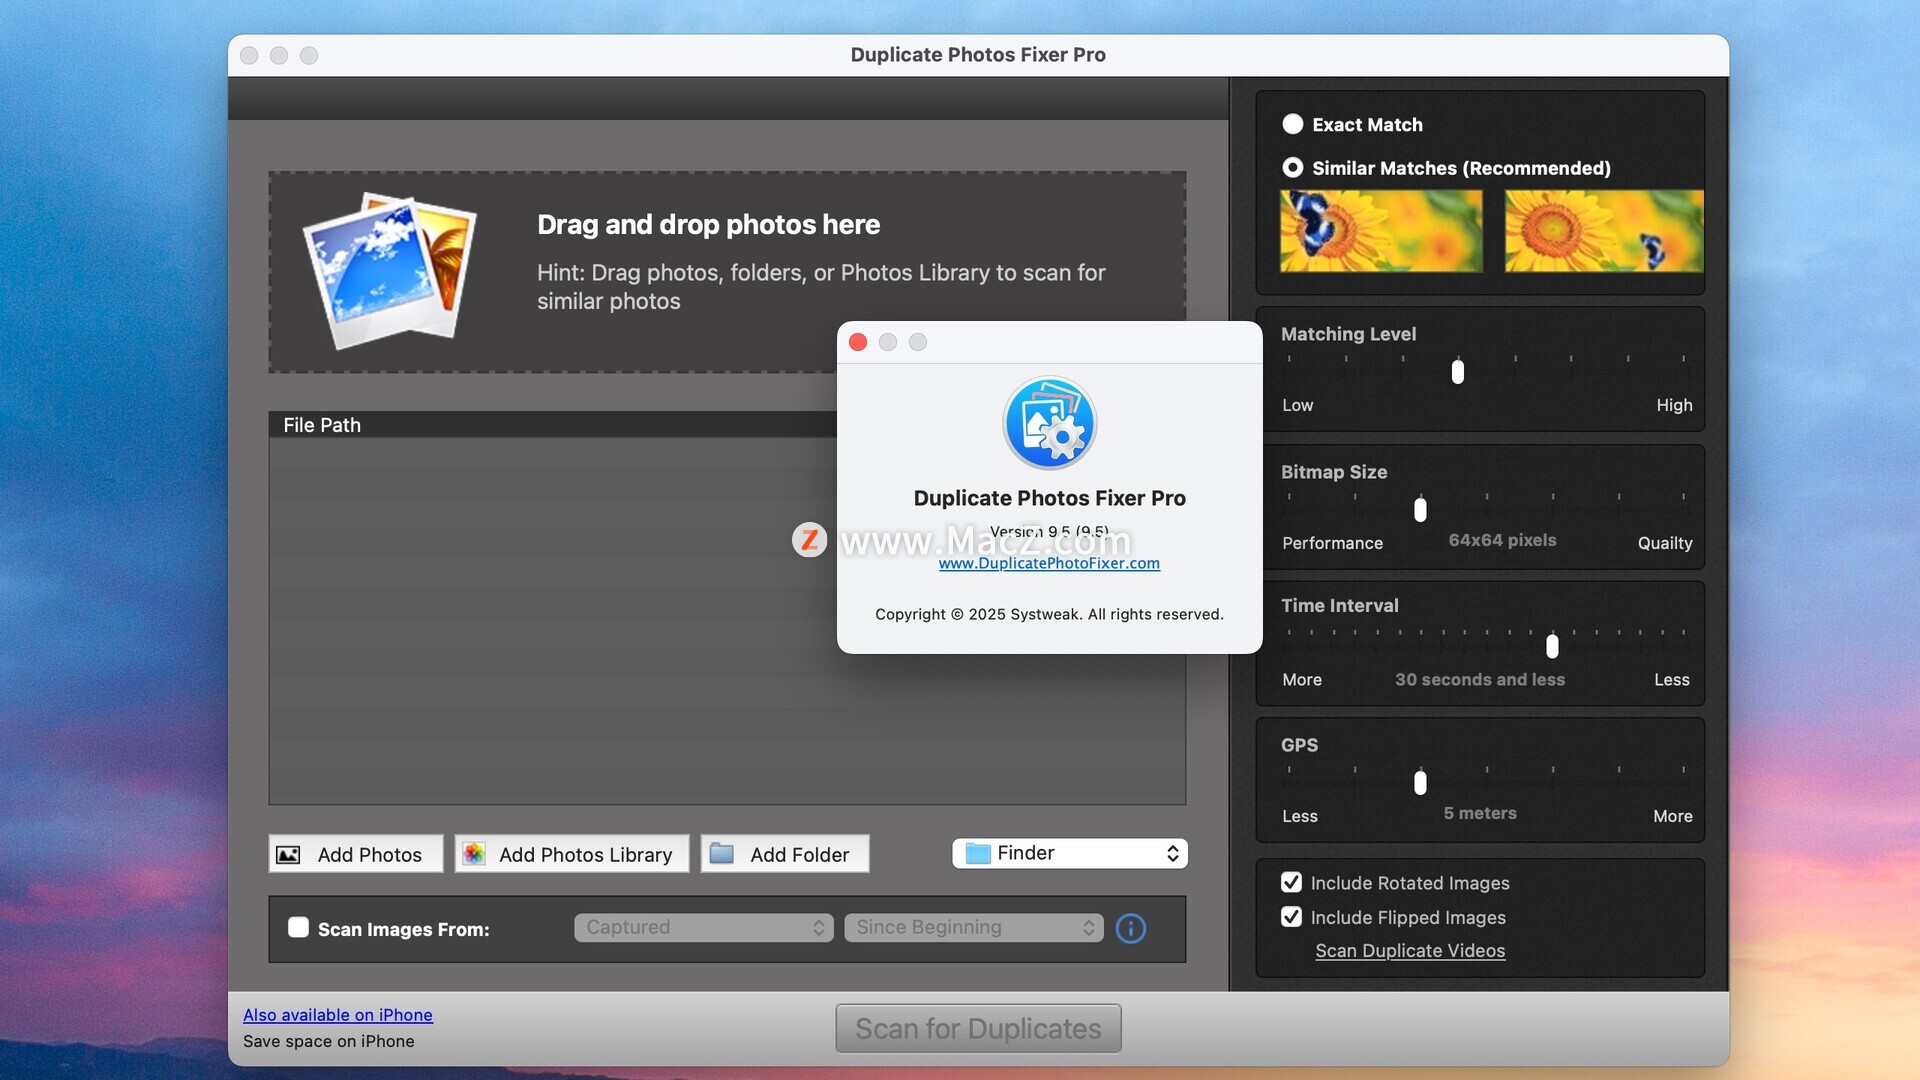Uncheck Include Flipped Images
The height and width of the screenshot is (1080, 1920).
[x=1291, y=917]
